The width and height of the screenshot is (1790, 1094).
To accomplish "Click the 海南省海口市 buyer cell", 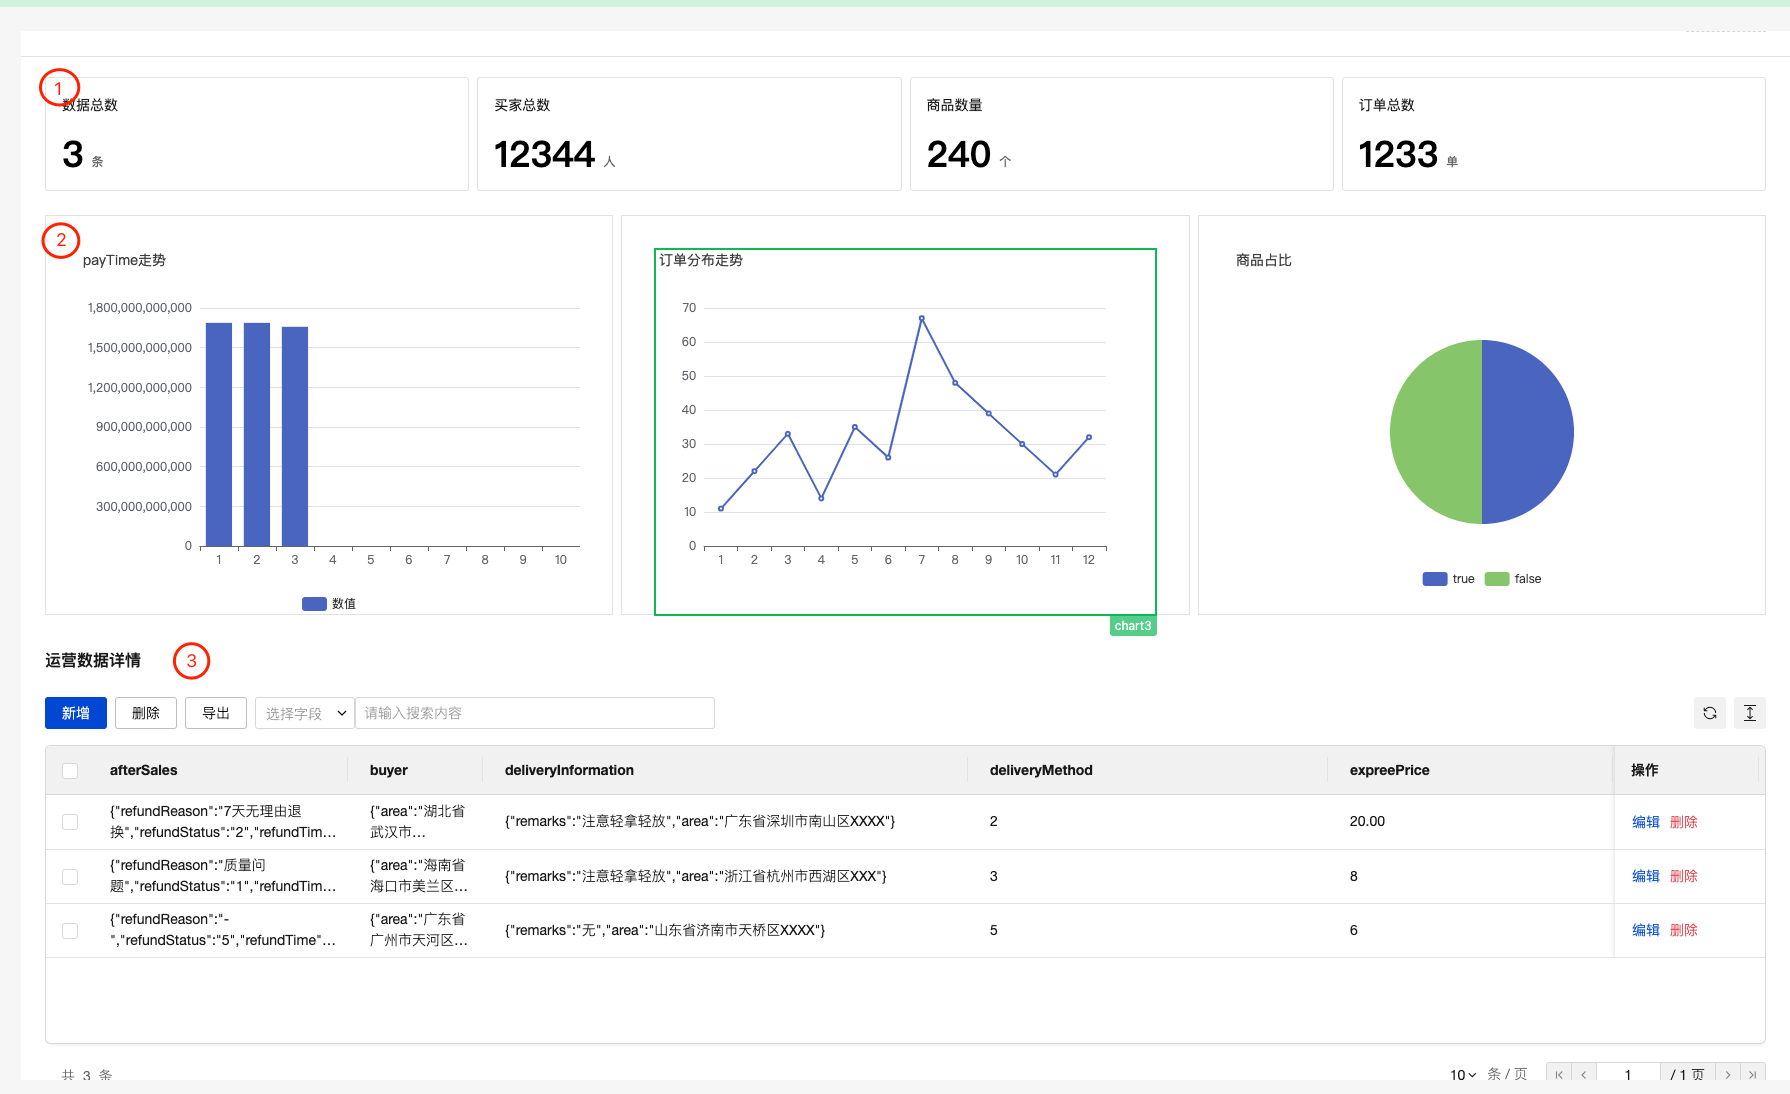I will [419, 876].
